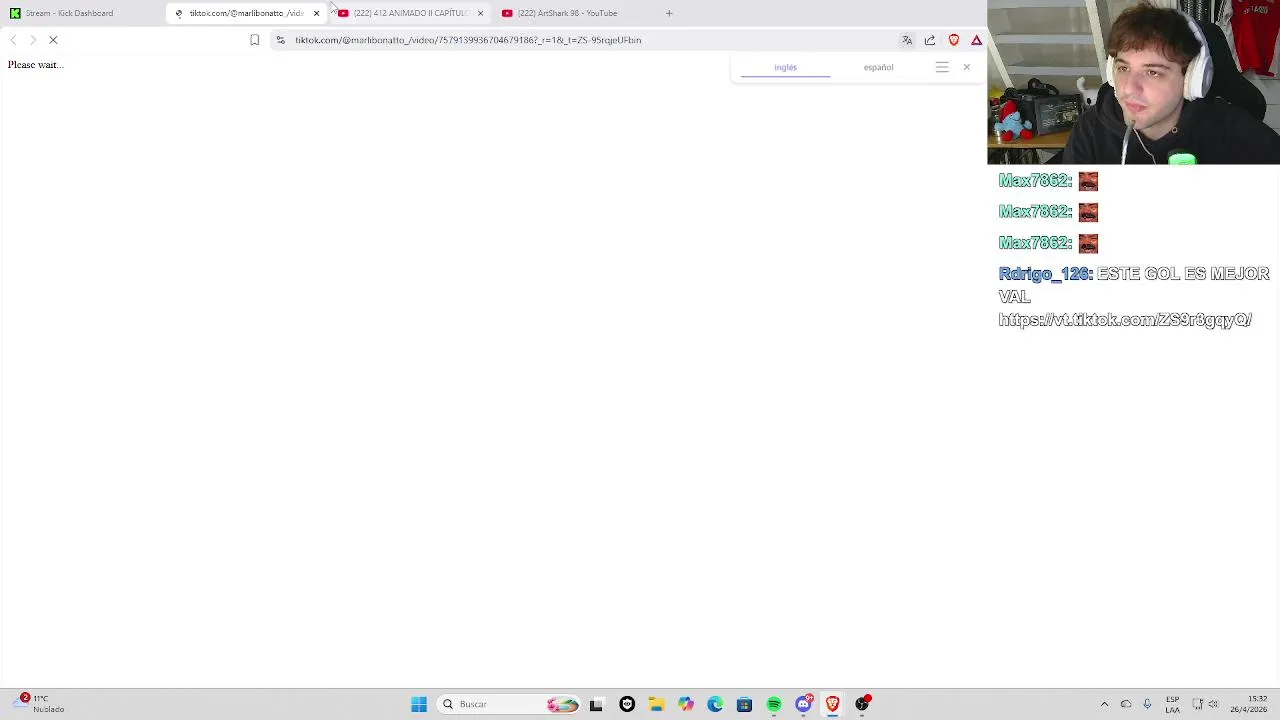Open the Brave Shields lion icon

pyautogui.click(x=953, y=40)
